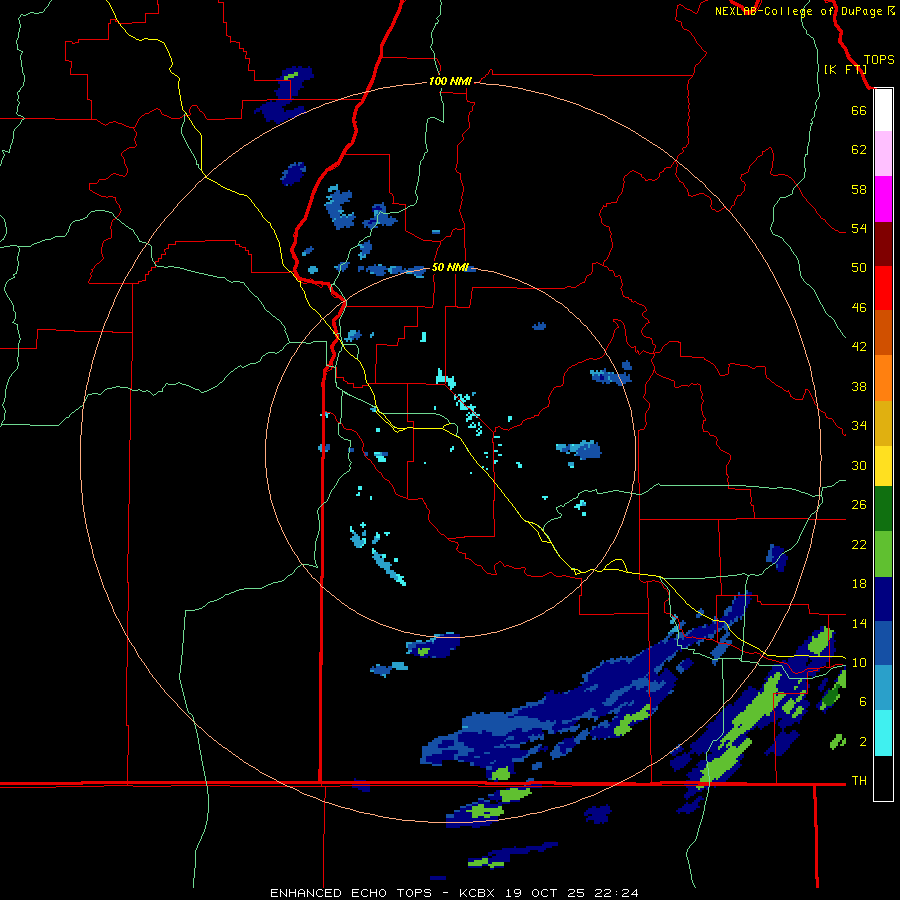
Task: Click the light green 18-22 kft color band
Action: (883, 554)
